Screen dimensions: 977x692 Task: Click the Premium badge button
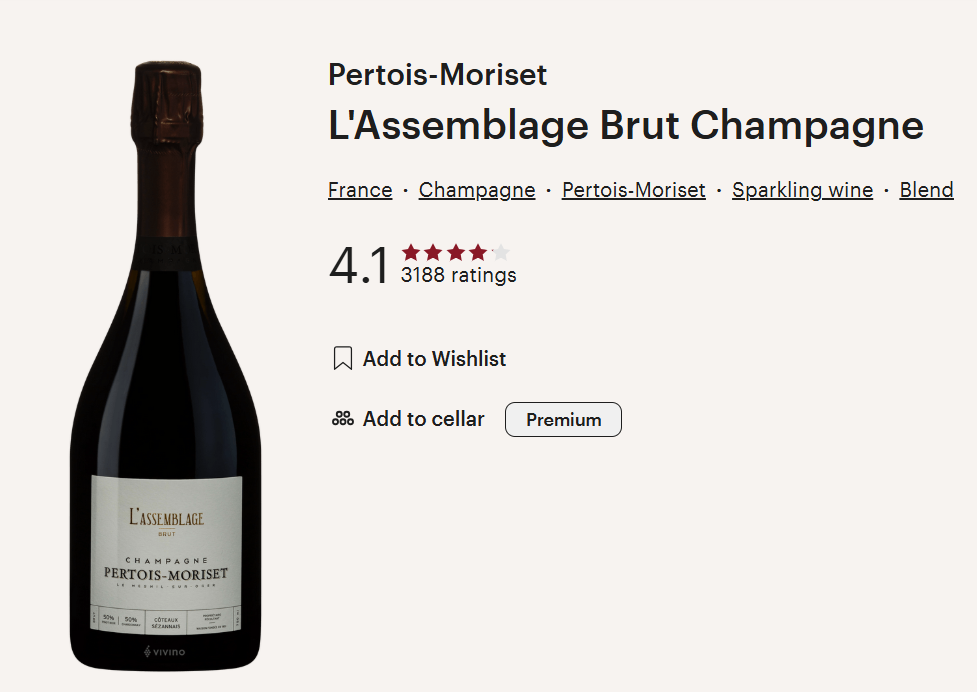click(x=563, y=419)
